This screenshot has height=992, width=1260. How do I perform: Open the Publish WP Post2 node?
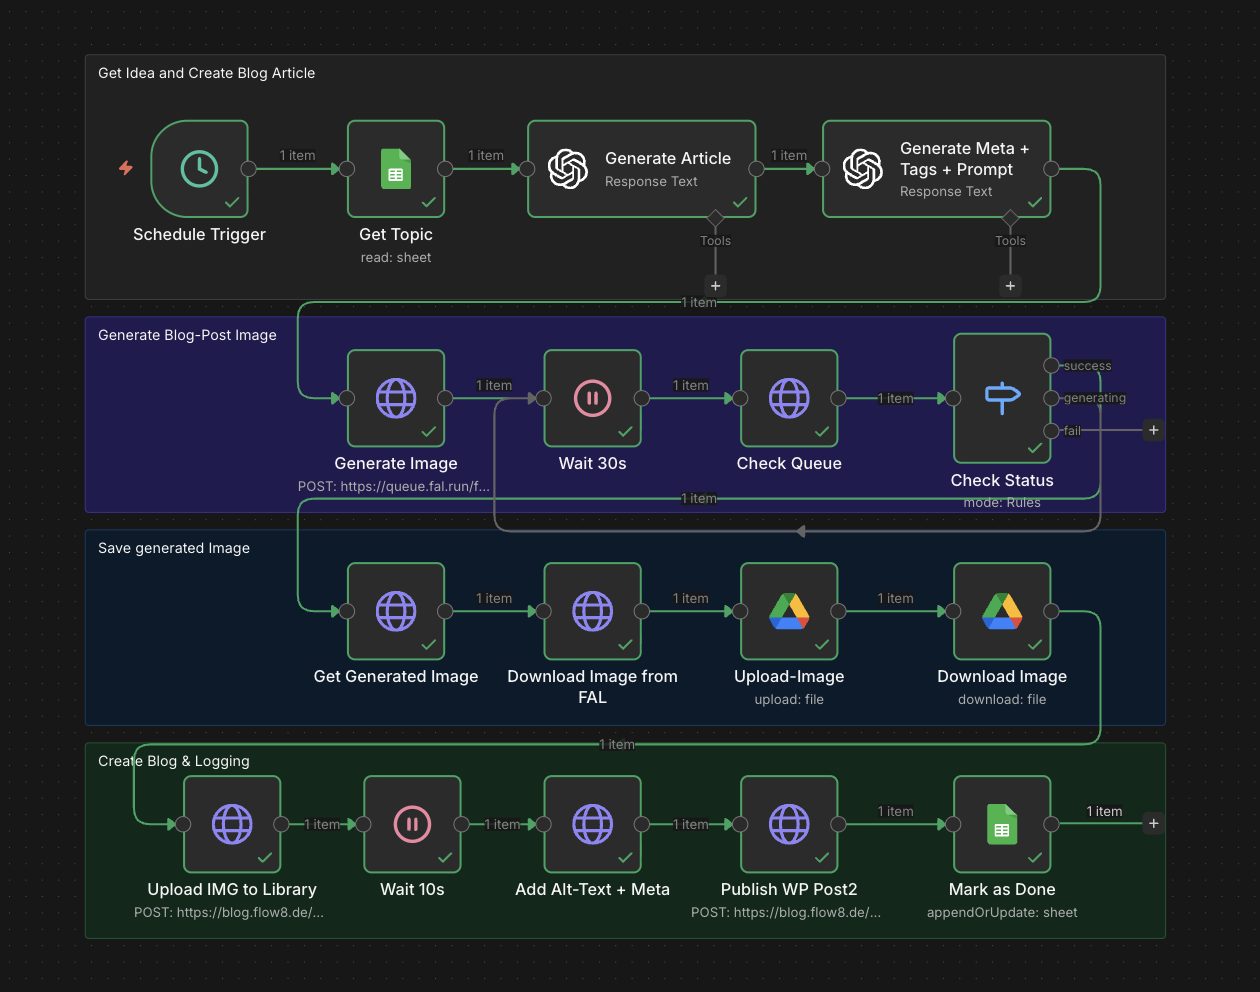(x=789, y=824)
